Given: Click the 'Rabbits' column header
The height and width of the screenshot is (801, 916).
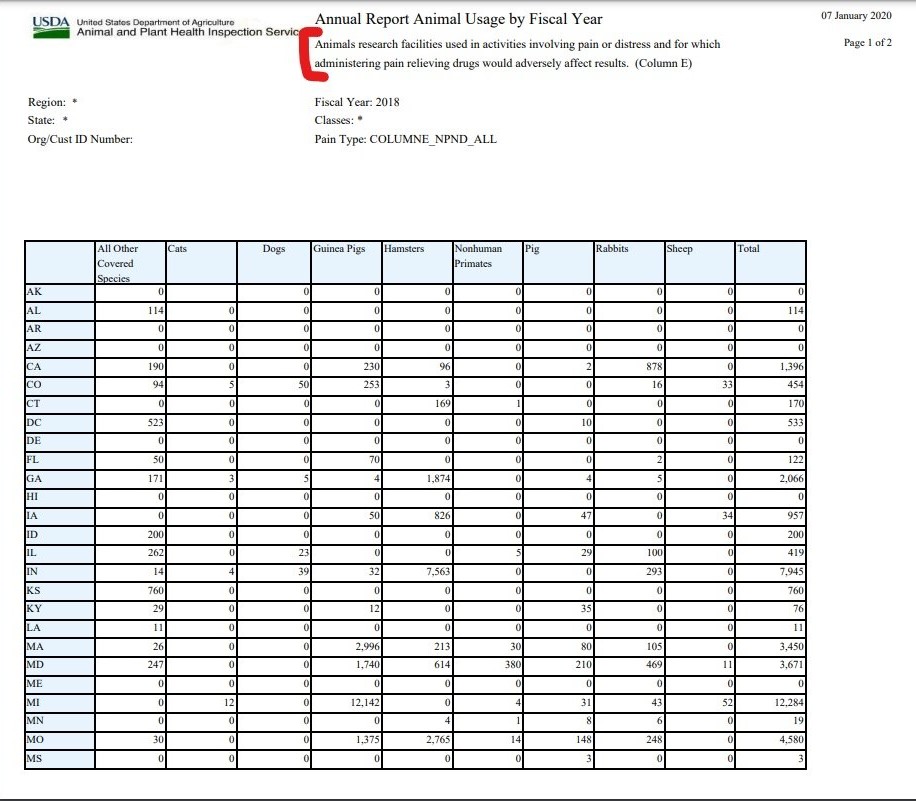Looking at the screenshot, I should pos(611,249).
